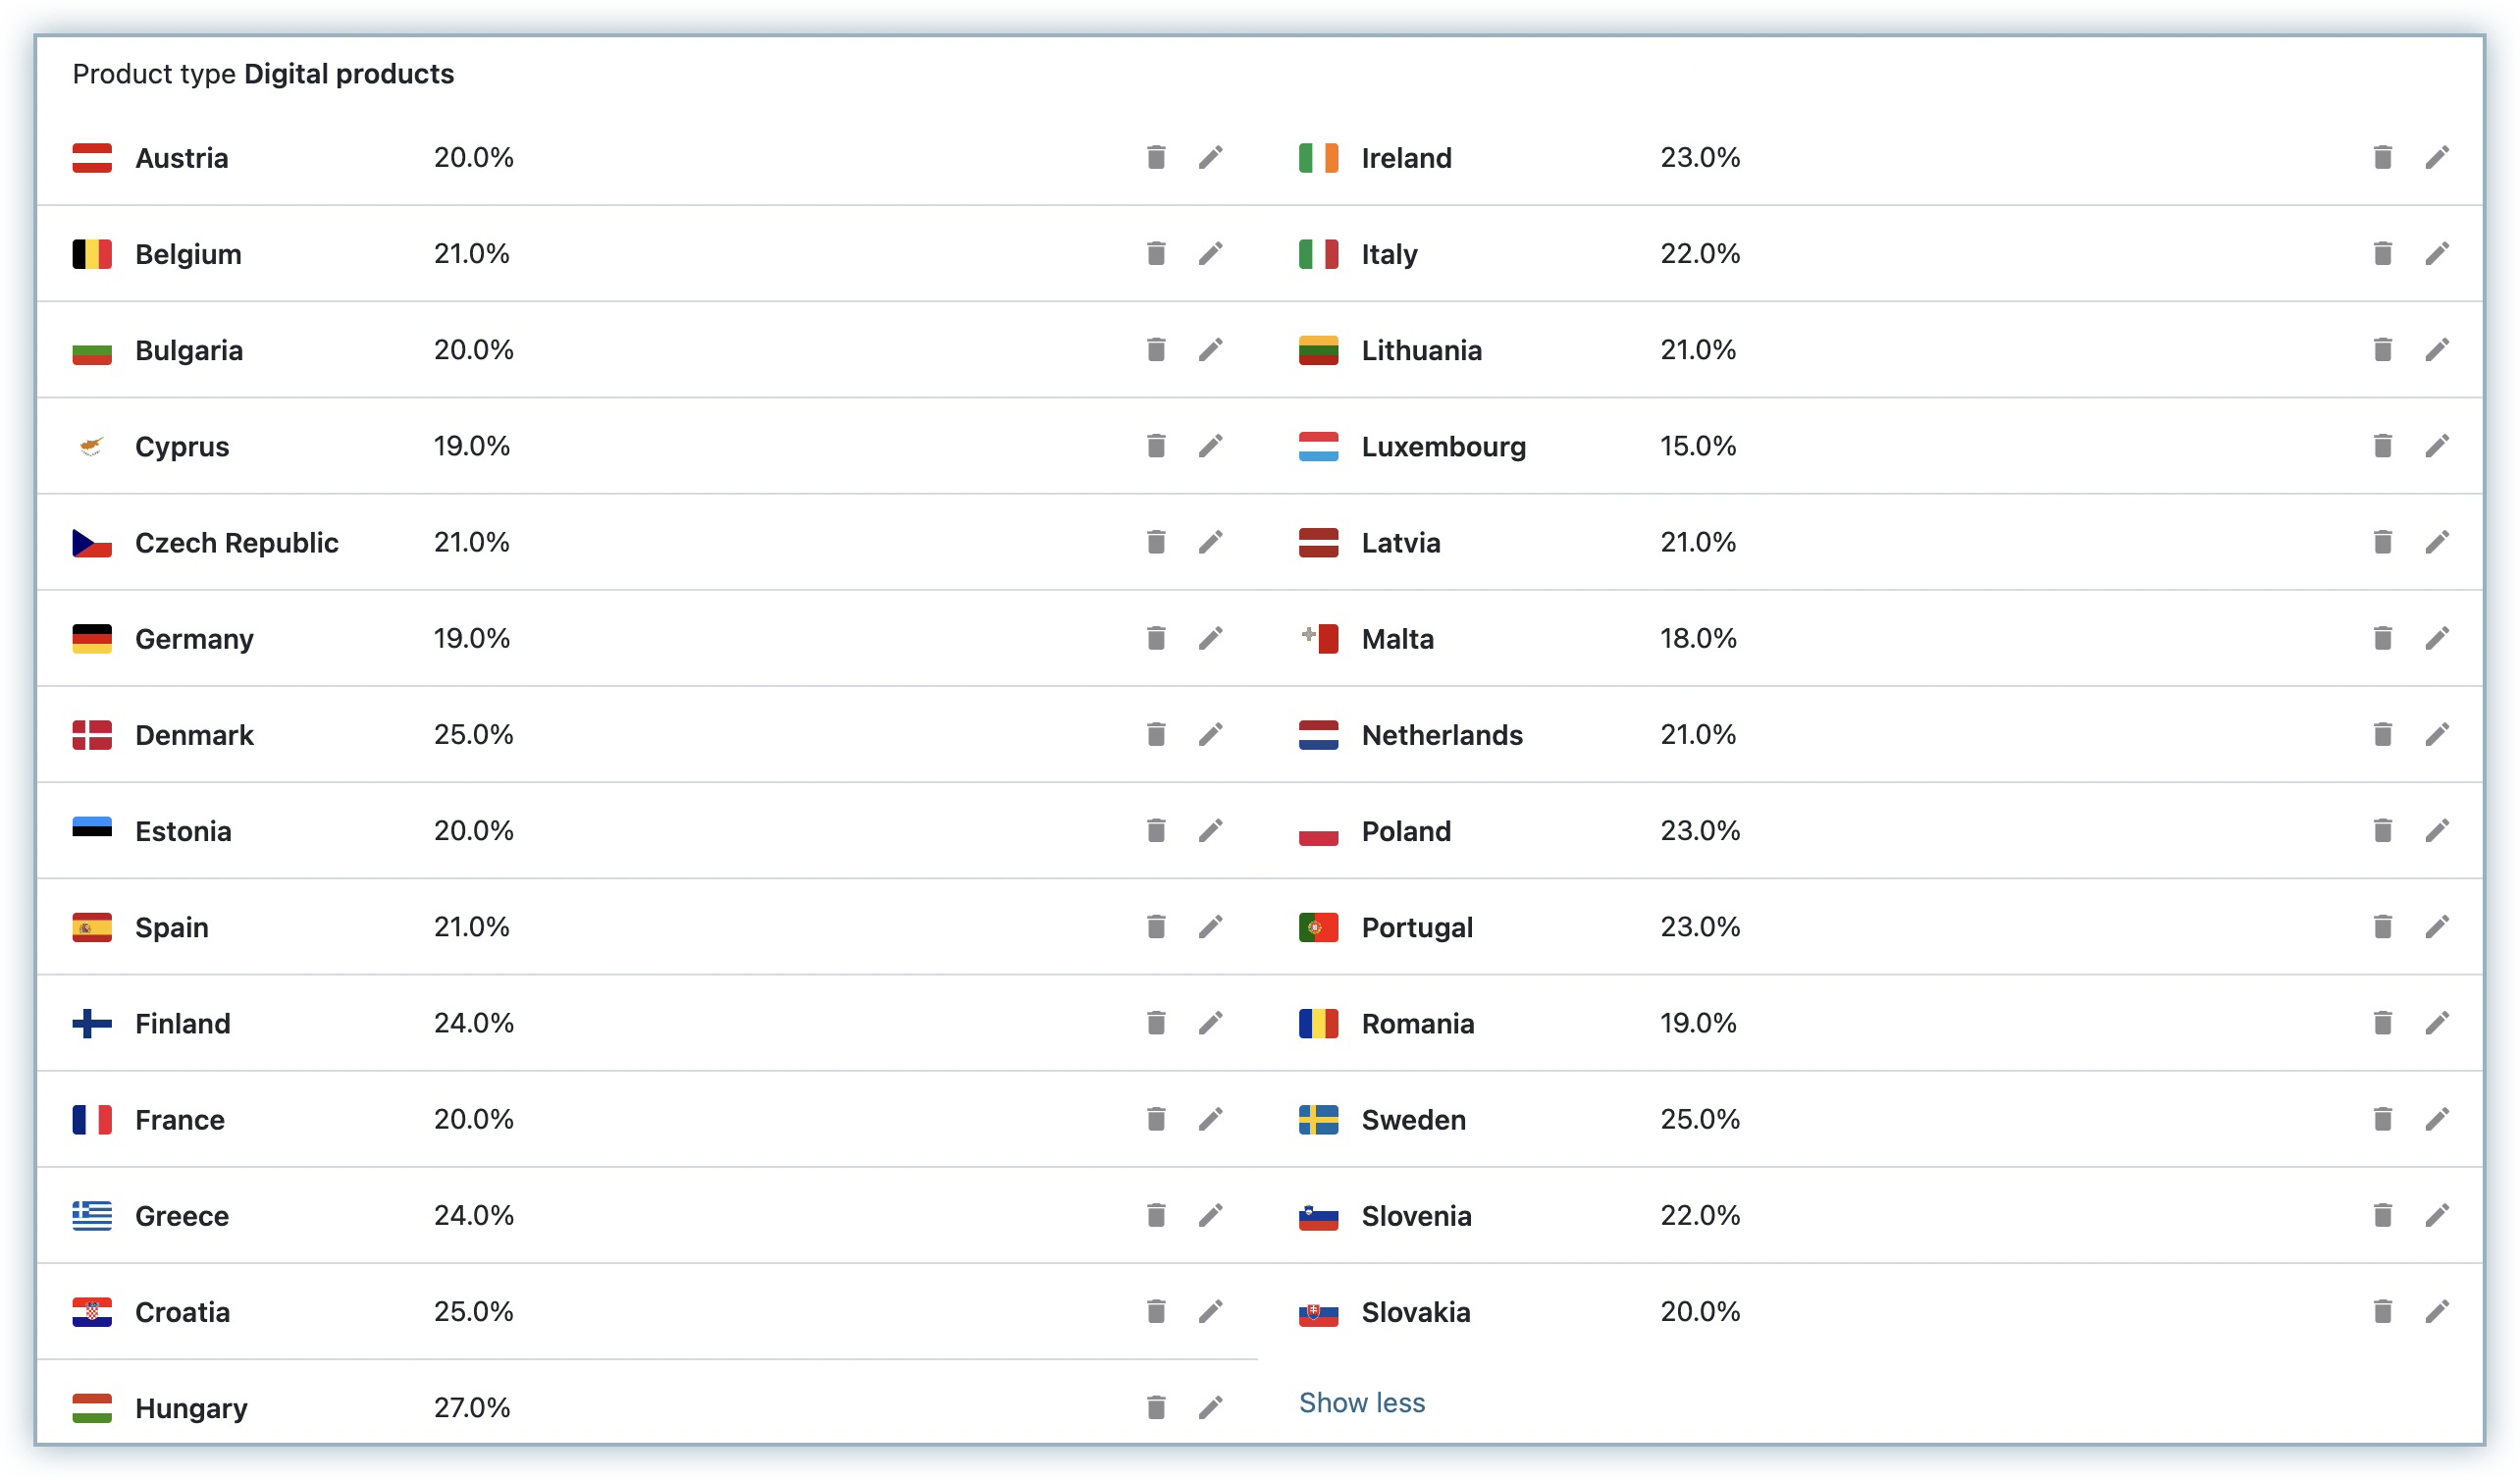Collapse the list with Show less
Screen dimensions: 2520x1480
tap(1361, 1403)
